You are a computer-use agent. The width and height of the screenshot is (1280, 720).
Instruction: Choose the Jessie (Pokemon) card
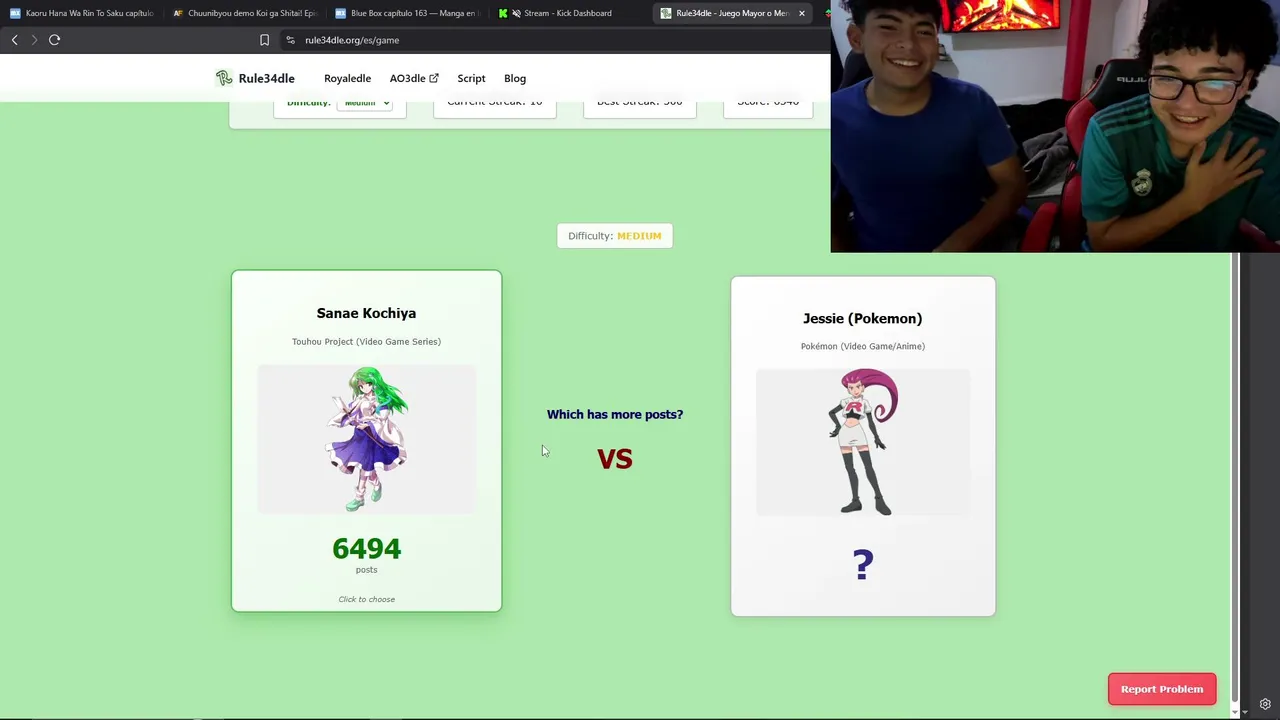coord(863,446)
